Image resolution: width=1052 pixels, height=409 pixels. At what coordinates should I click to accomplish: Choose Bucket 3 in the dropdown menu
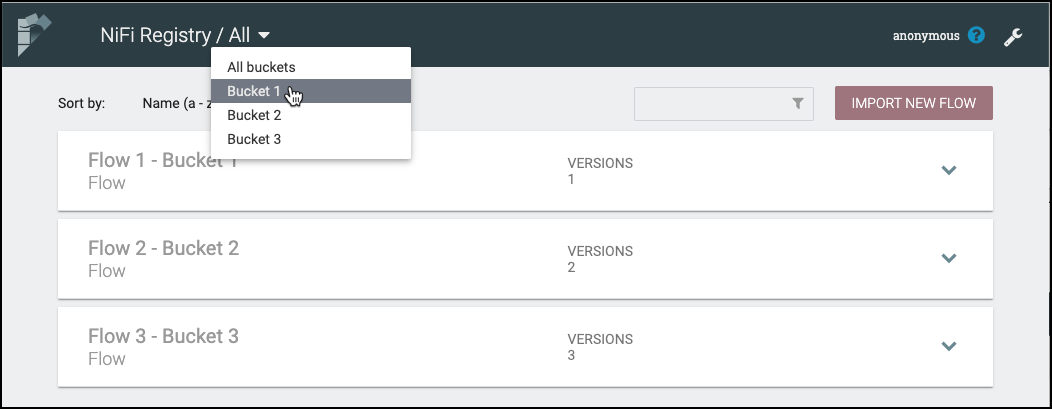coord(254,139)
